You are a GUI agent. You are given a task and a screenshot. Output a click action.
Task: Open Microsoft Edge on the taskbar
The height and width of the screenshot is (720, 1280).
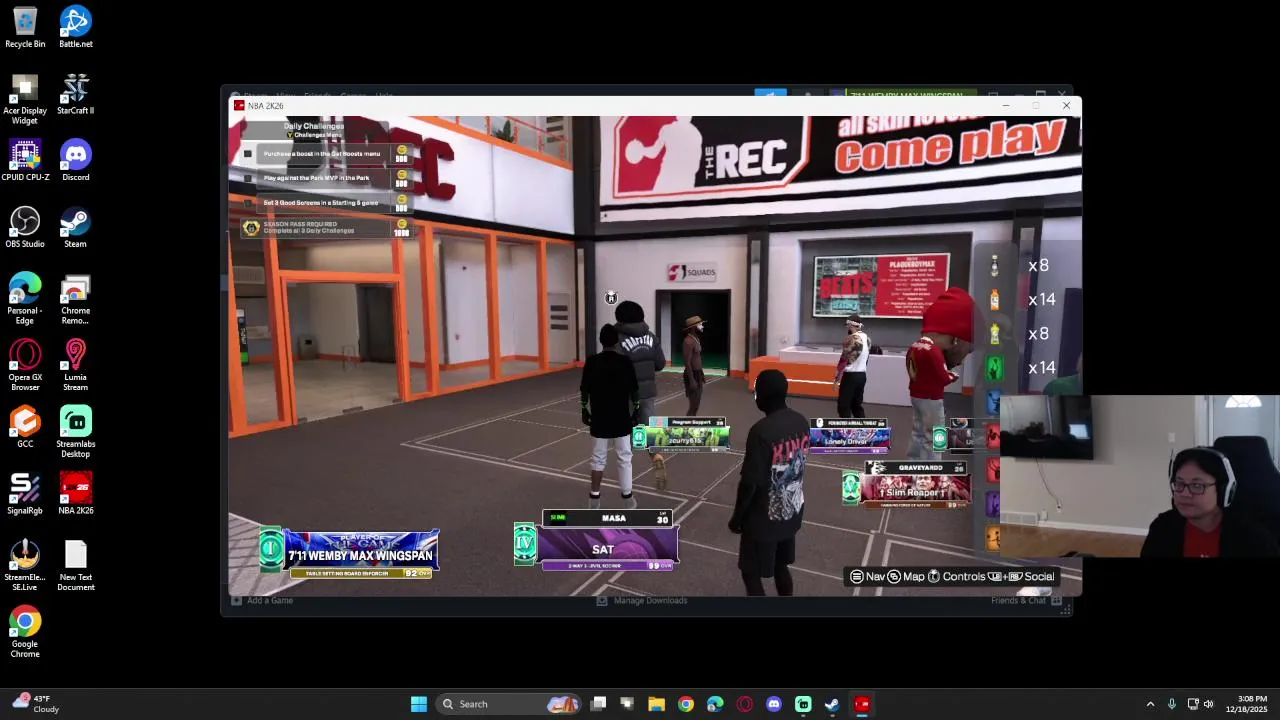pos(715,704)
